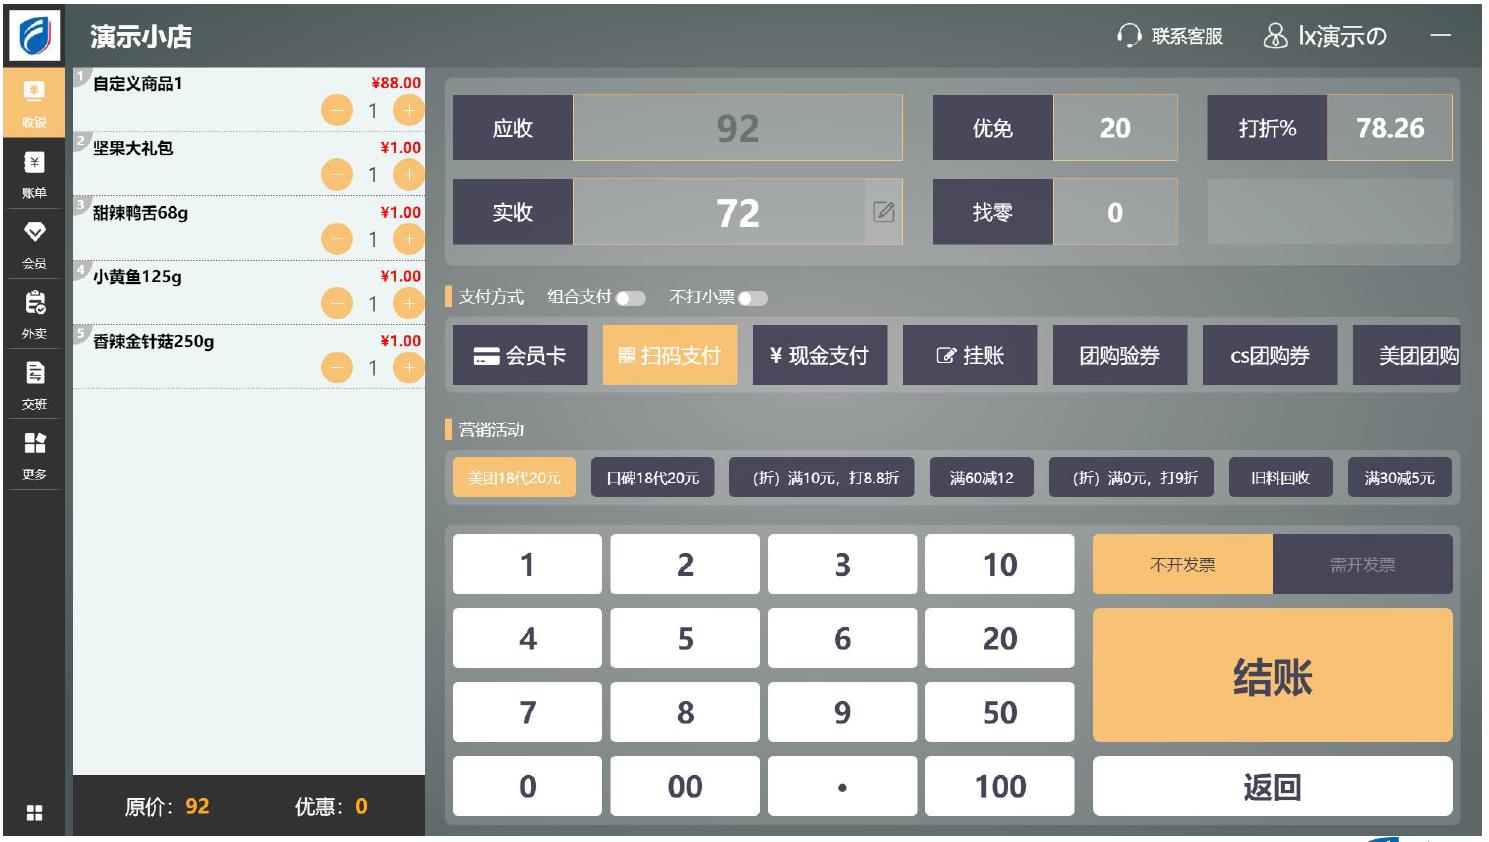Image resolution: width=1489 pixels, height=842 pixels.
Task: Open the 外卖 takeout sidebar icon
Action: point(34,314)
